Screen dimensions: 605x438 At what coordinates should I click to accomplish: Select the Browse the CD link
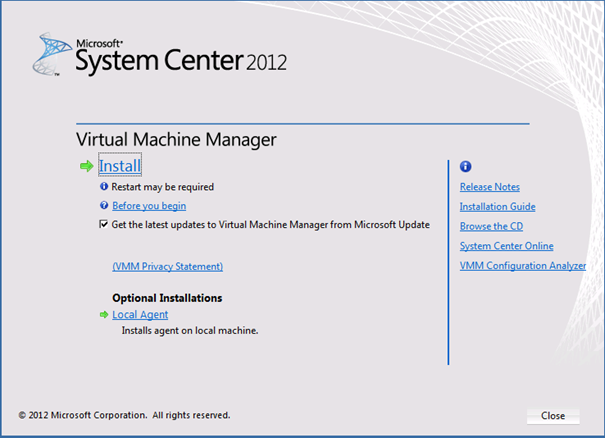point(491,226)
